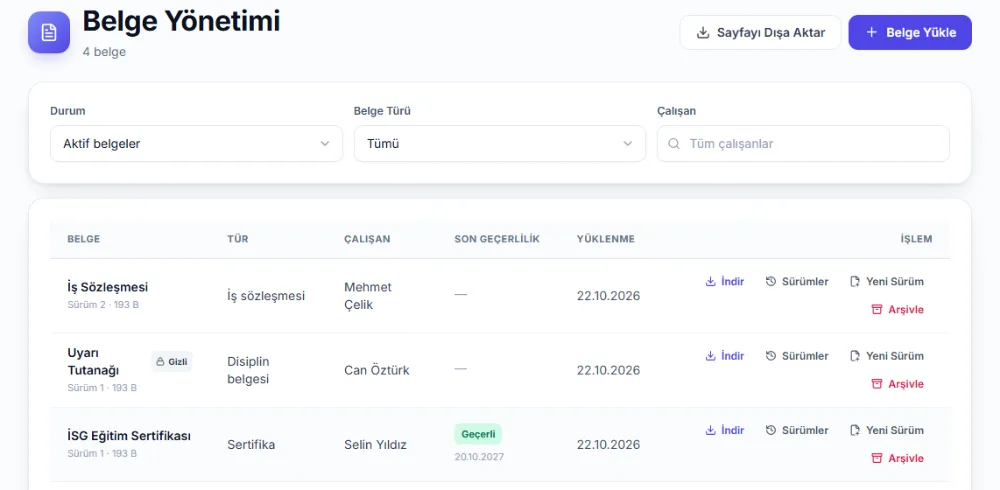Click Yeni Sürüm for Uyarı Tutanağı
This screenshot has width=1000, height=490.
[887, 356]
